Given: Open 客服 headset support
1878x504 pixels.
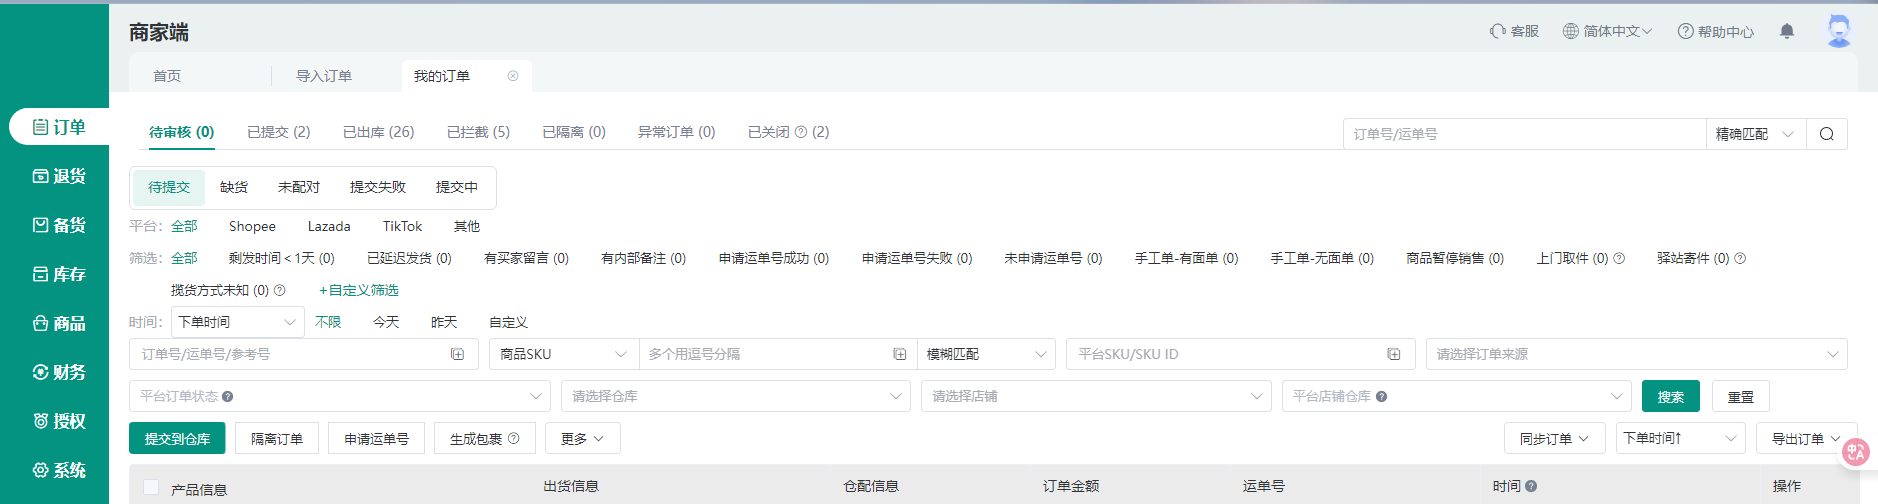Looking at the screenshot, I should tap(1514, 31).
